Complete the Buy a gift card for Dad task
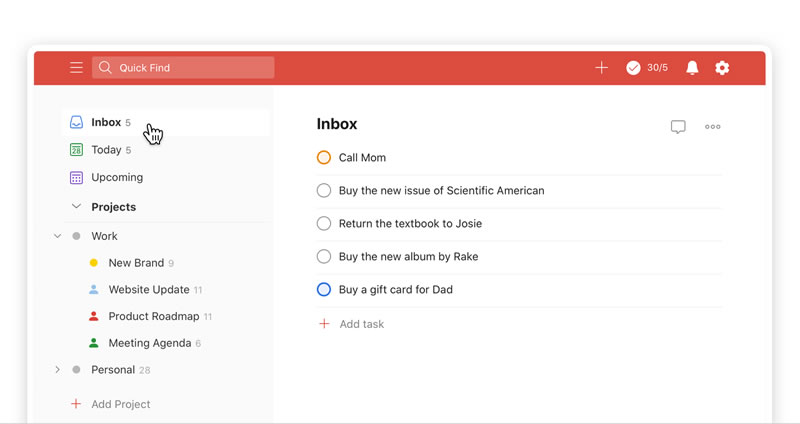This screenshot has height=424, width=800. [x=323, y=290]
